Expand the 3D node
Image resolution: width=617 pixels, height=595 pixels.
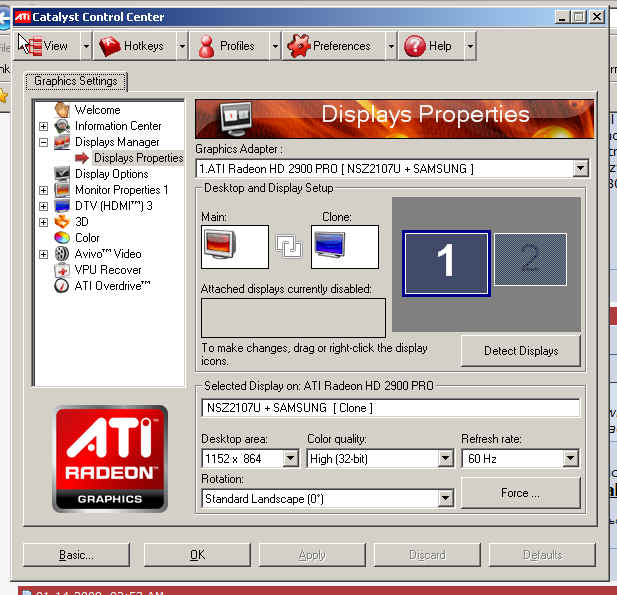(x=44, y=222)
